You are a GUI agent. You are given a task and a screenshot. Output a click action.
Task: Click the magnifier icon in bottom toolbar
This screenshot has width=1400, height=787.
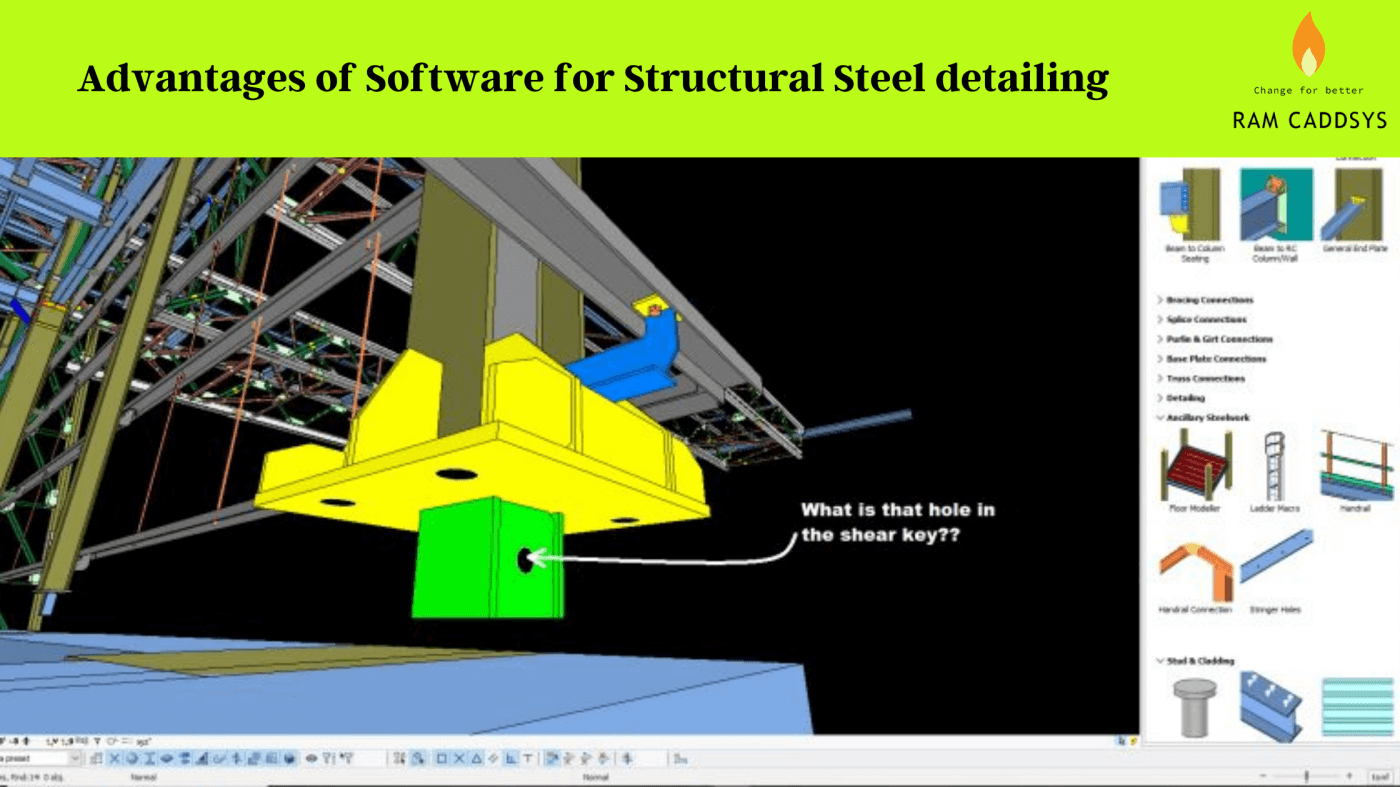tap(417, 758)
